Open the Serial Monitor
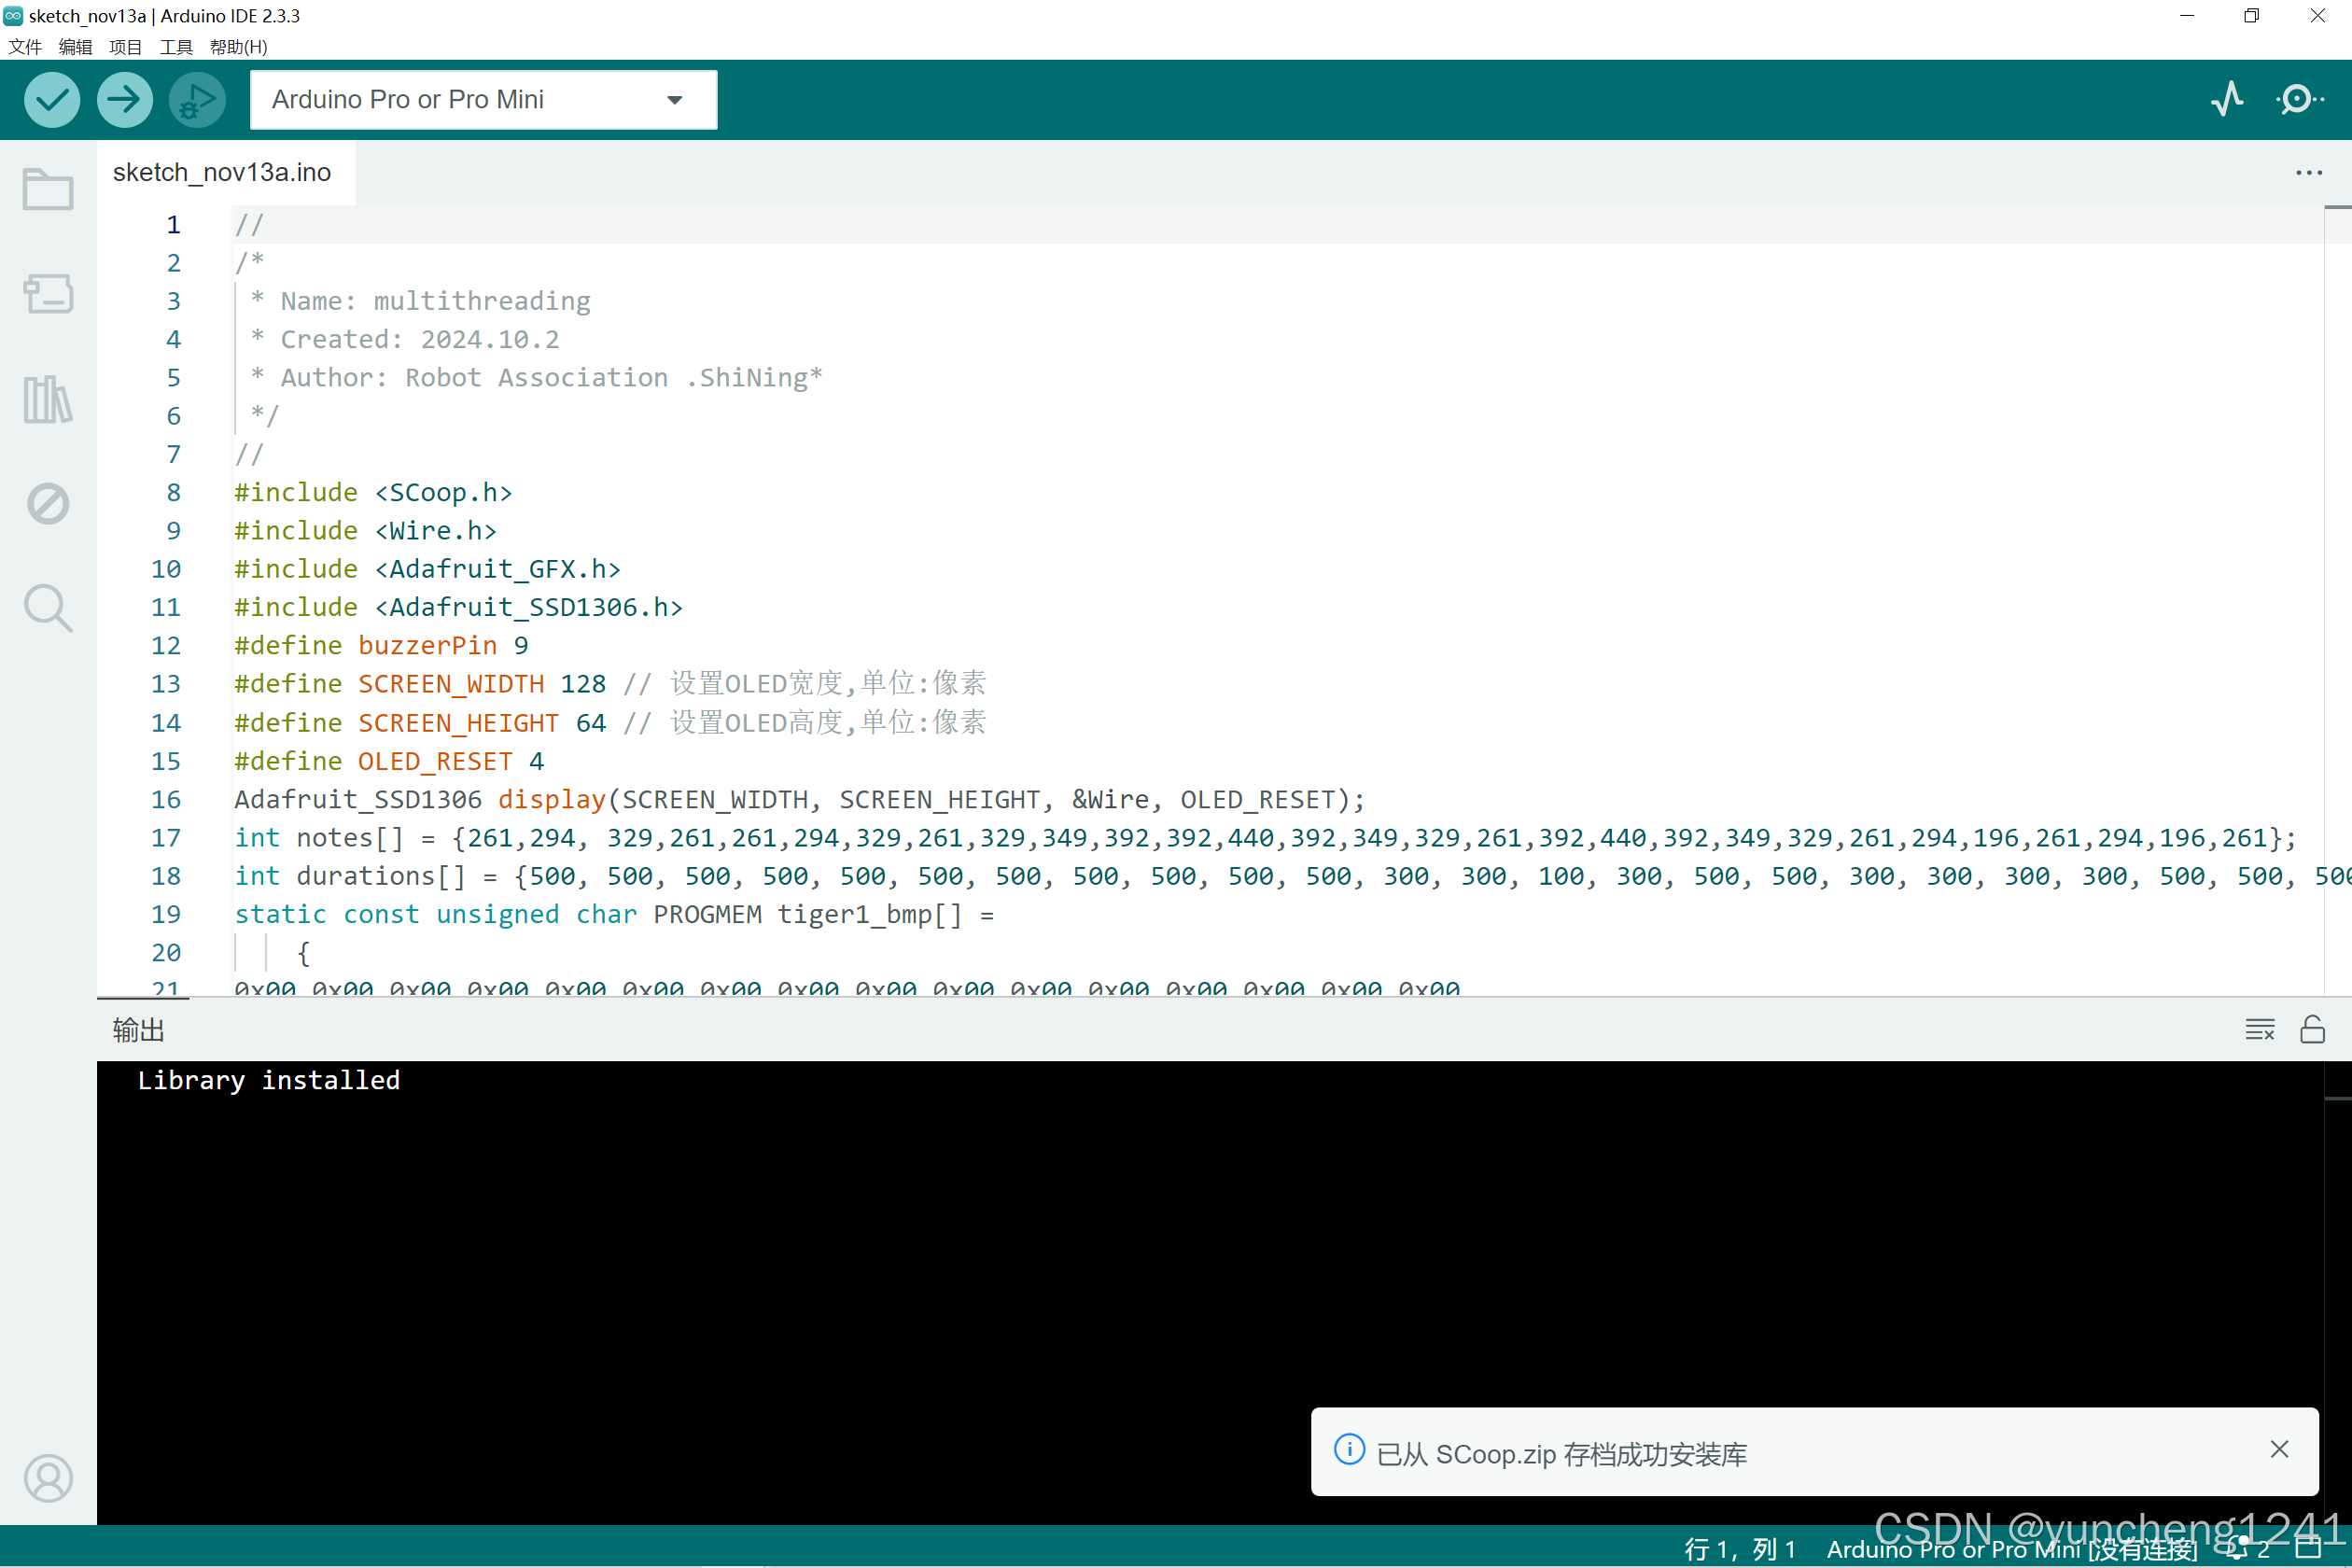 pos(2298,99)
